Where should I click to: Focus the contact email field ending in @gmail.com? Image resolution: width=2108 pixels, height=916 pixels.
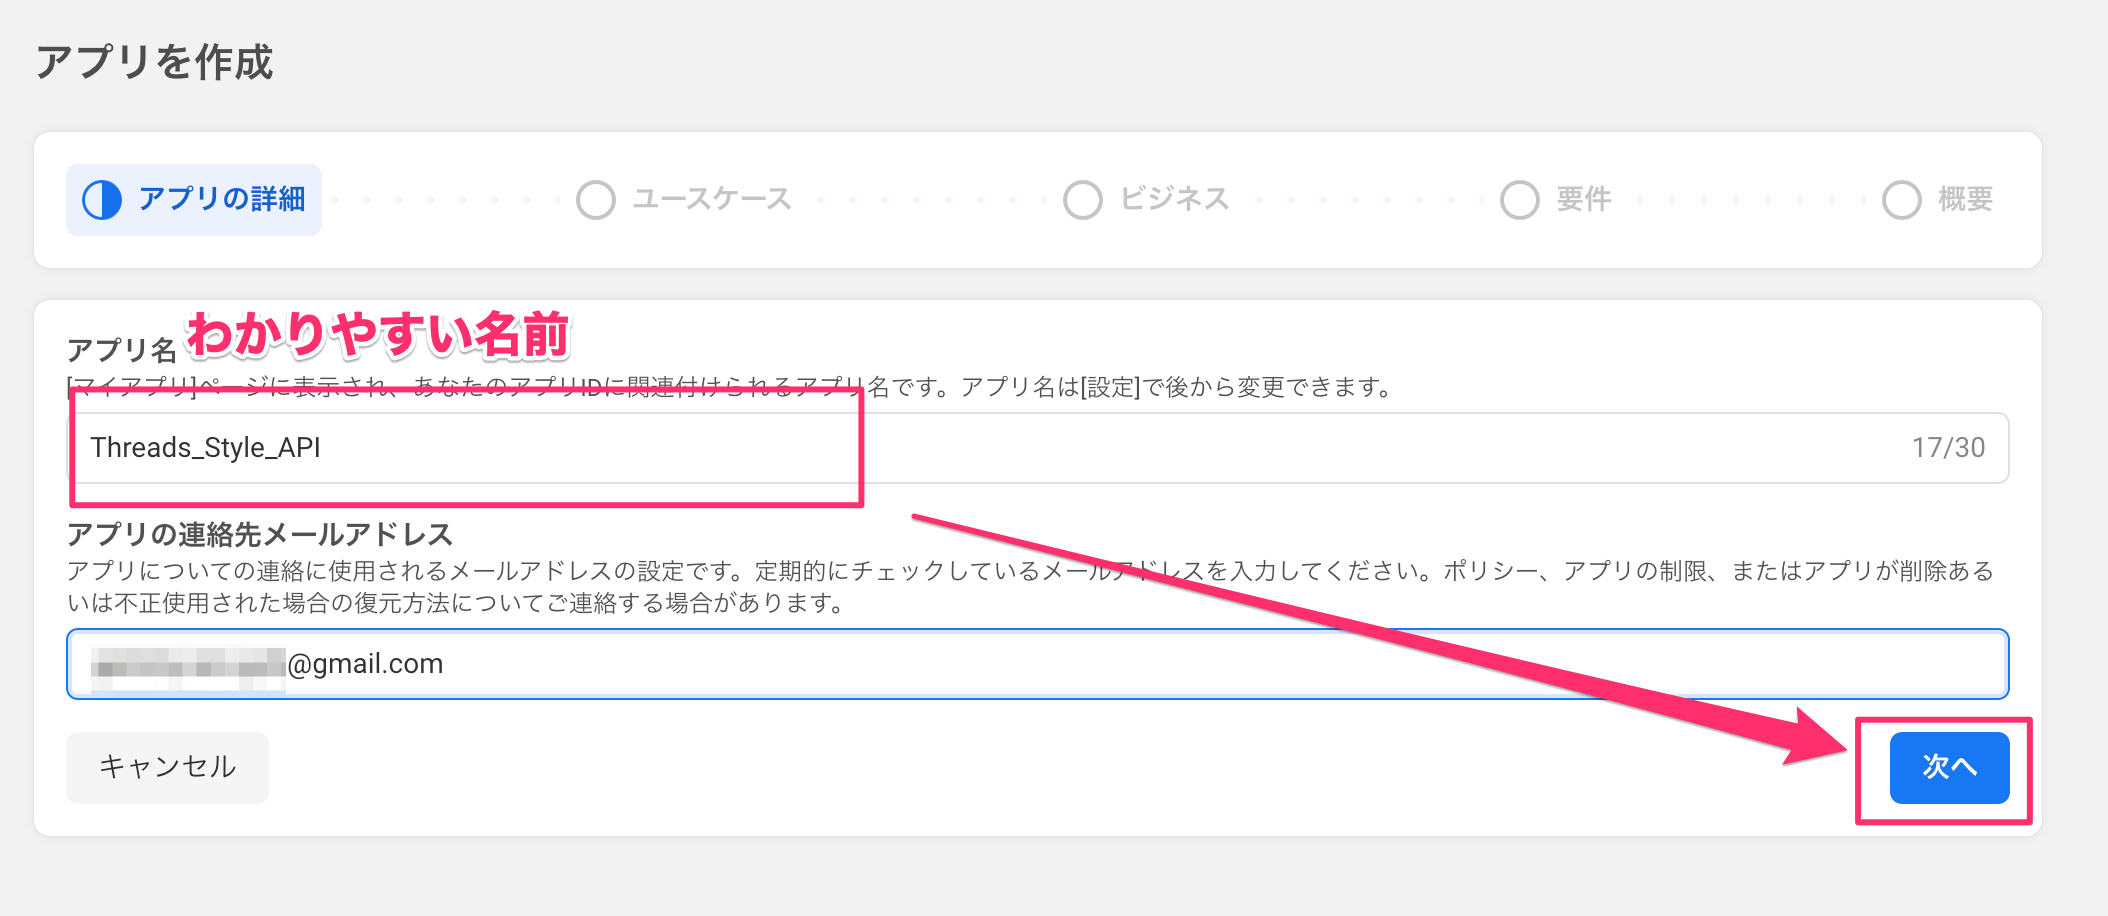tap(1100, 664)
